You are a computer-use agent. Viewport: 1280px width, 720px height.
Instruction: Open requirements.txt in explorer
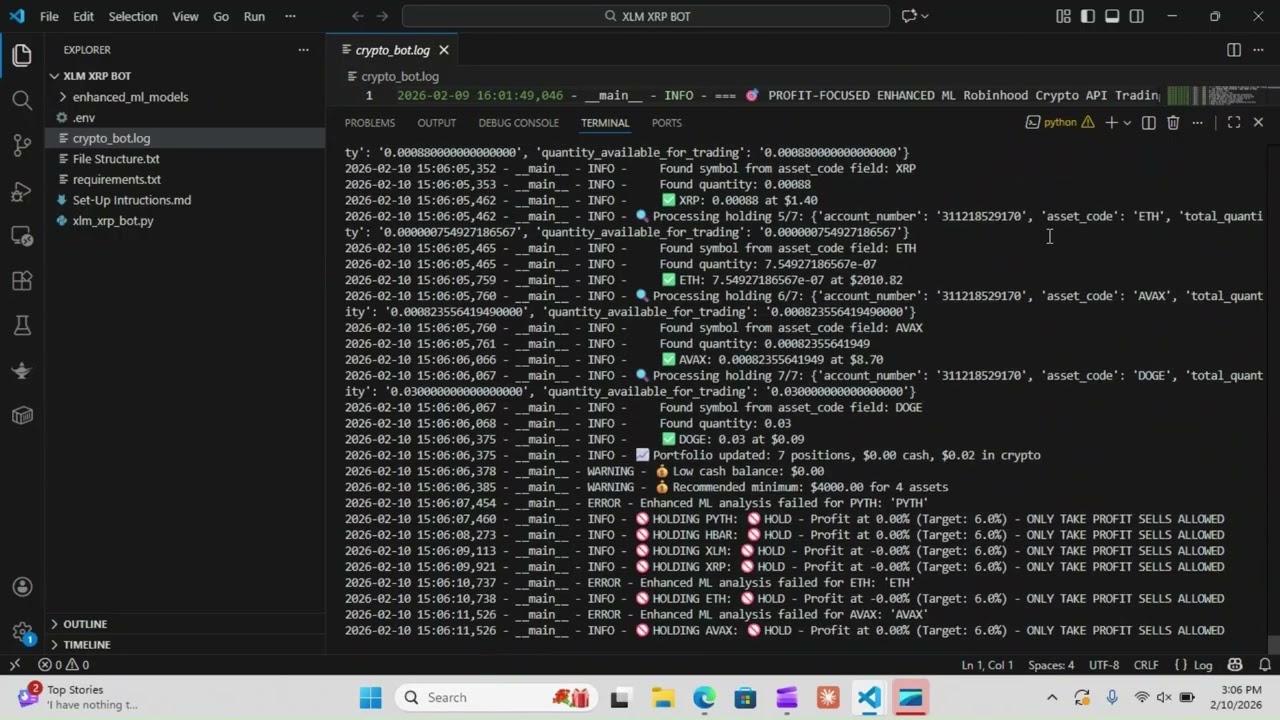tap(185, 180)
